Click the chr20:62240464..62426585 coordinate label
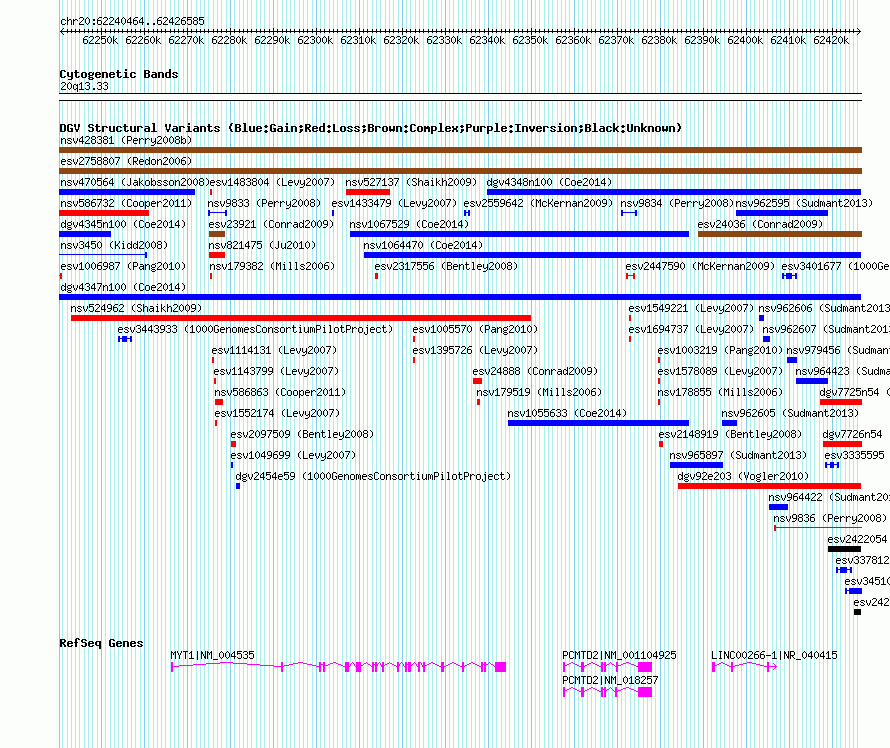Viewport: 890px width, 748px height. point(132,21)
